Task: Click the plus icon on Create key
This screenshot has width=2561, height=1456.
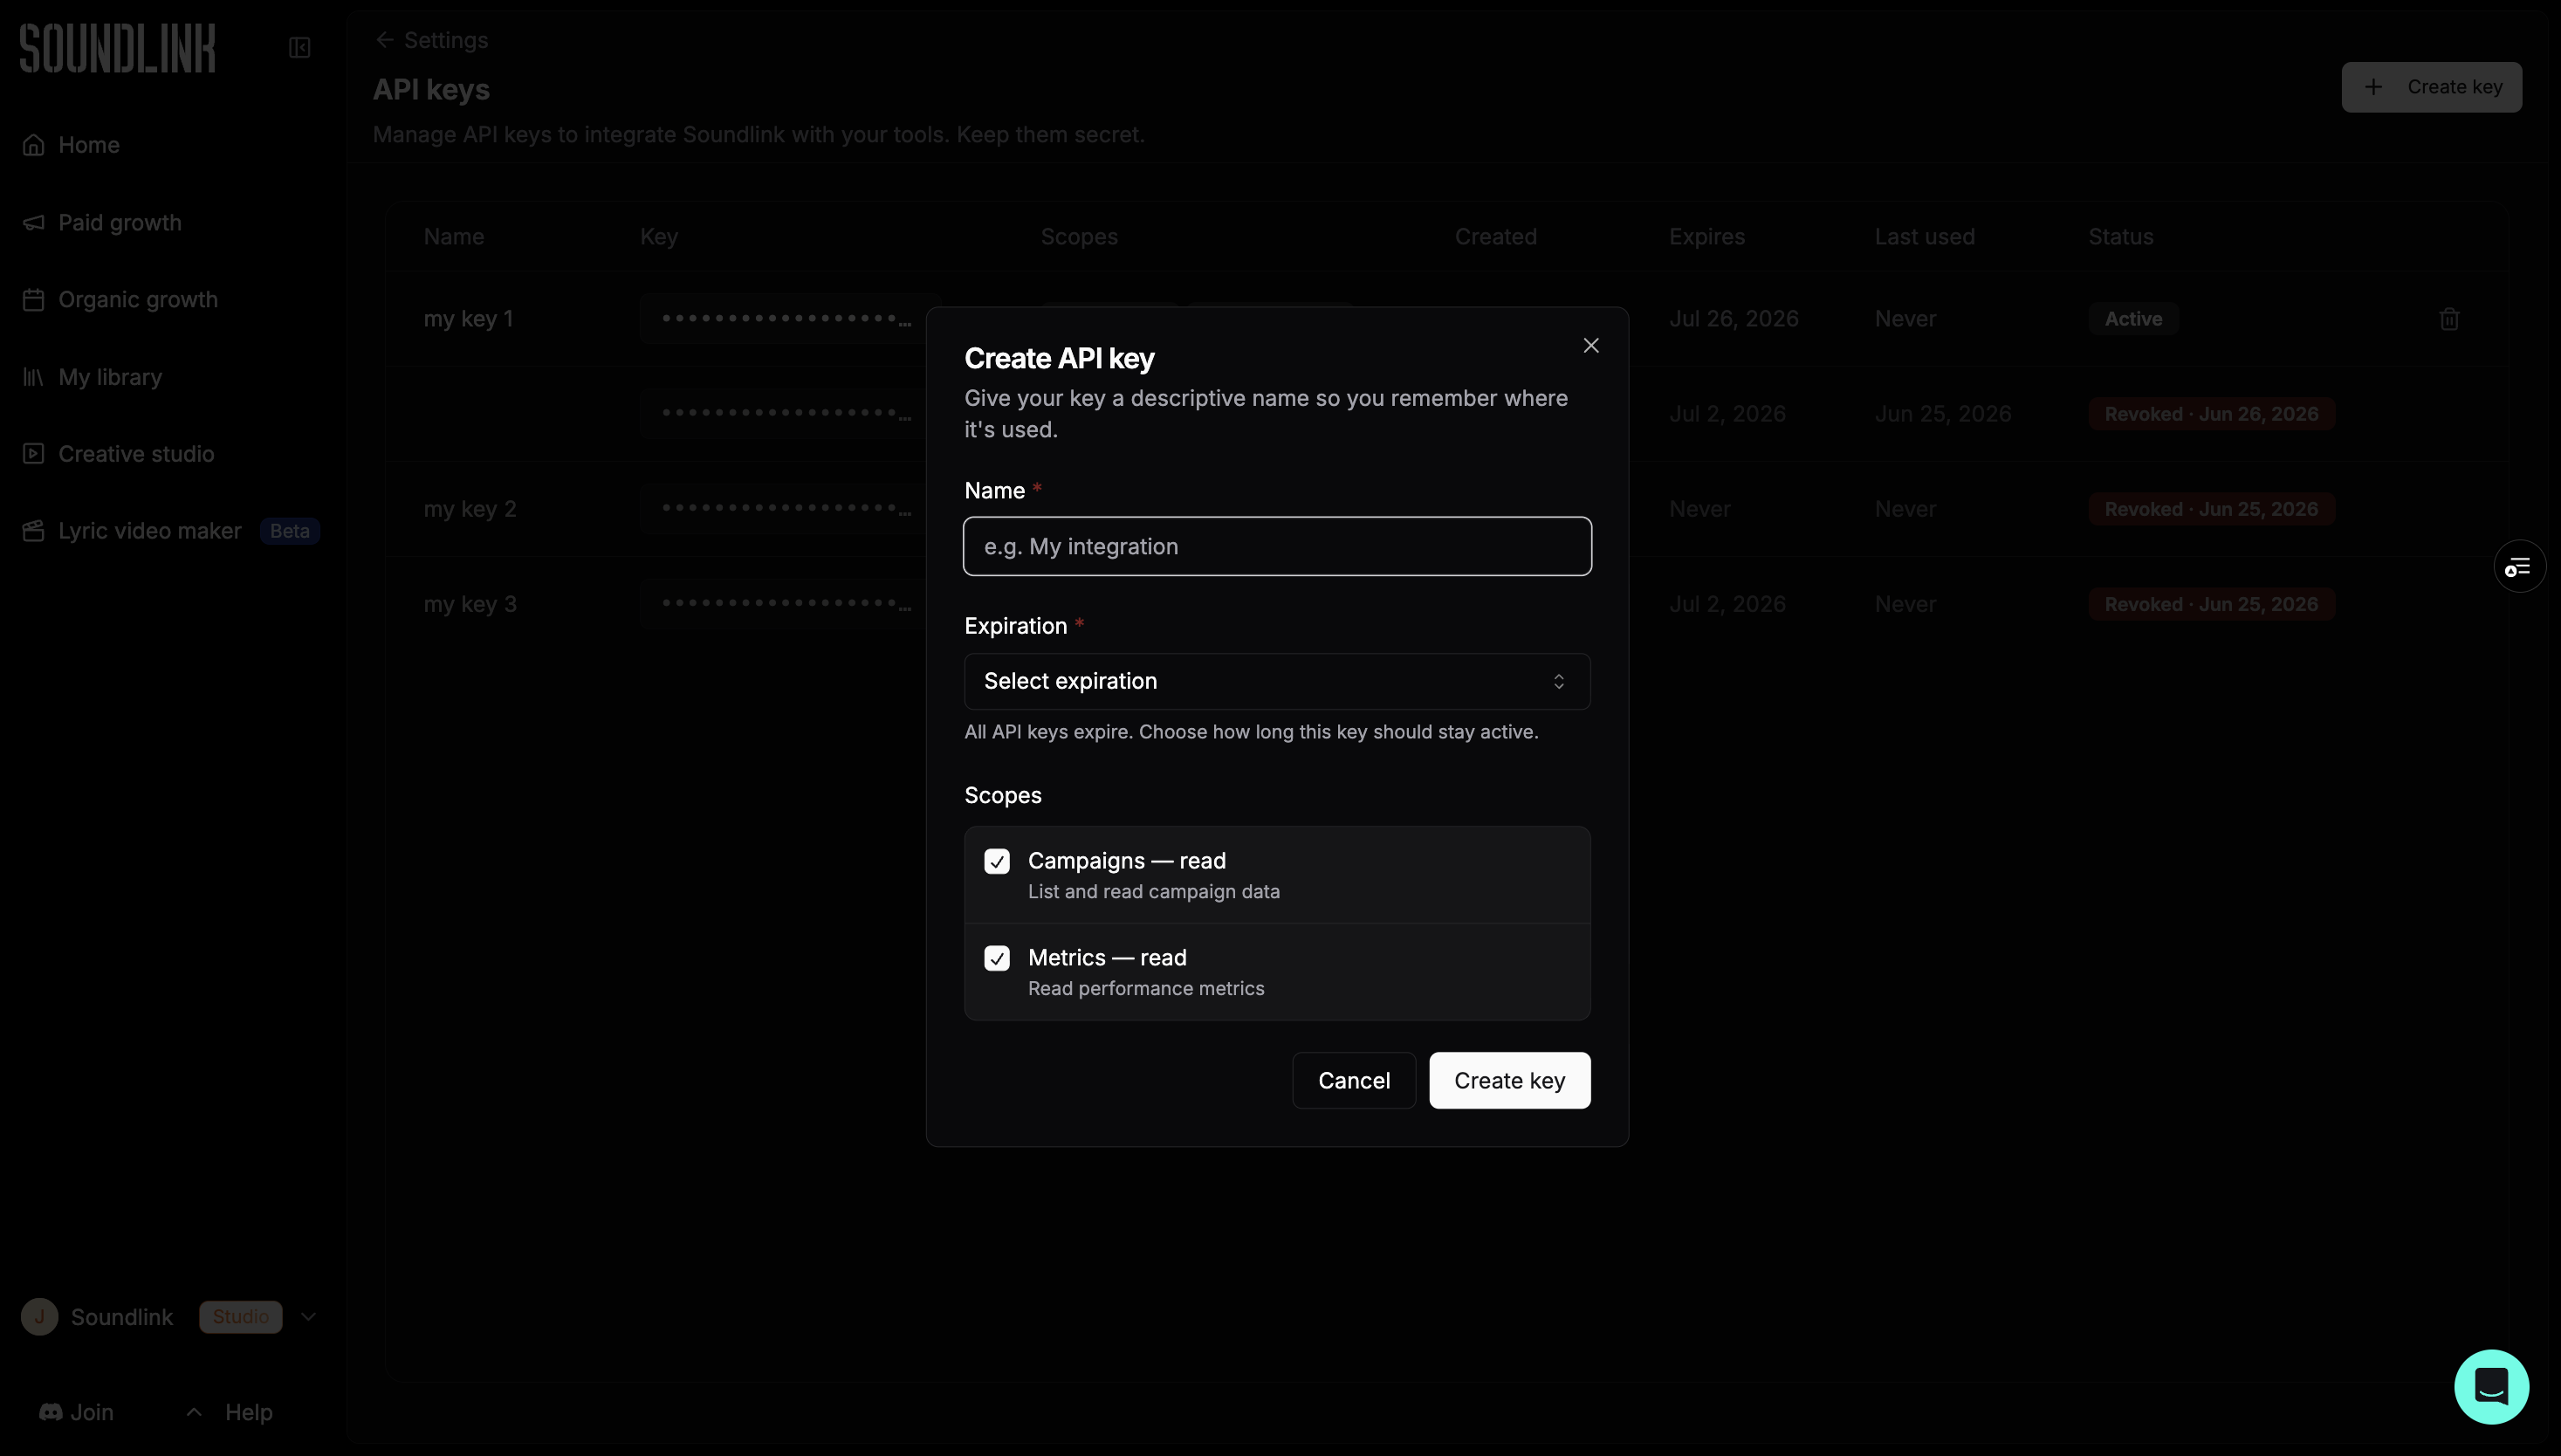Action: pos(2373,87)
